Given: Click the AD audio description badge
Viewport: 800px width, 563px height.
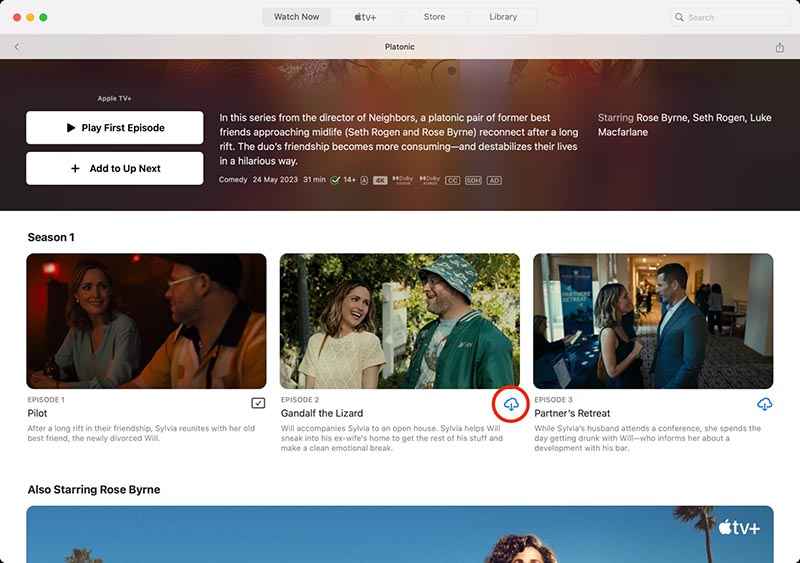Looking at the screenshot, I should (494, 180).
